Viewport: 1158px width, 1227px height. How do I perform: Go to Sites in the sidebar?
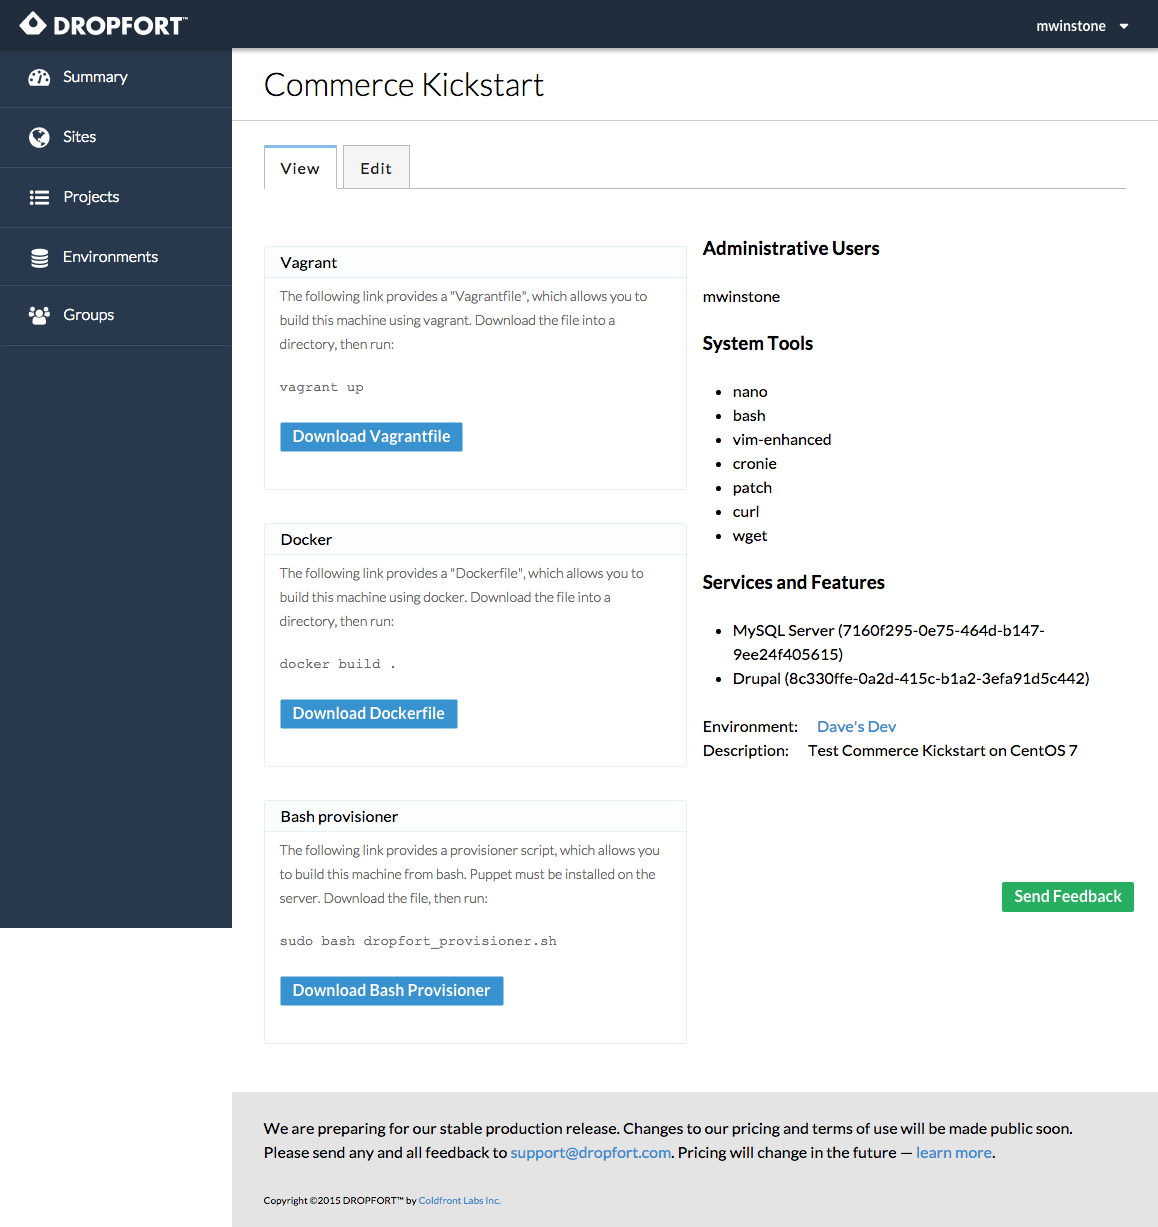116,138
